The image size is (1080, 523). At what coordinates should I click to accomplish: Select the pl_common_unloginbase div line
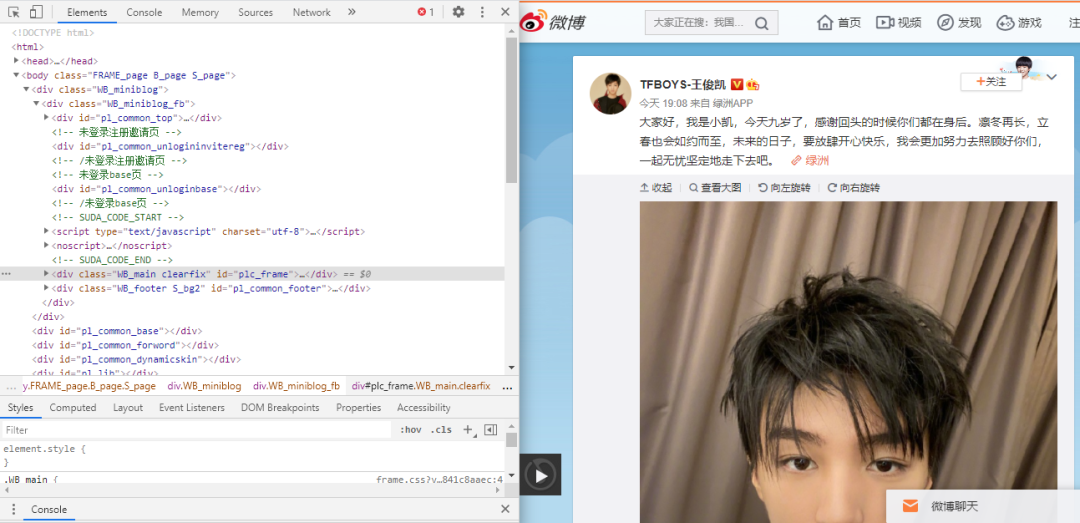tap(156, 188)
